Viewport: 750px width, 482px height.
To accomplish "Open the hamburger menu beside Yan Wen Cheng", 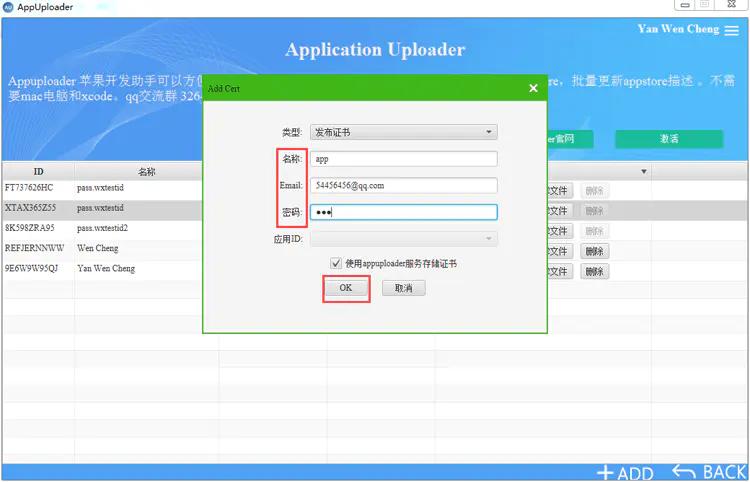I will [731, 30].
